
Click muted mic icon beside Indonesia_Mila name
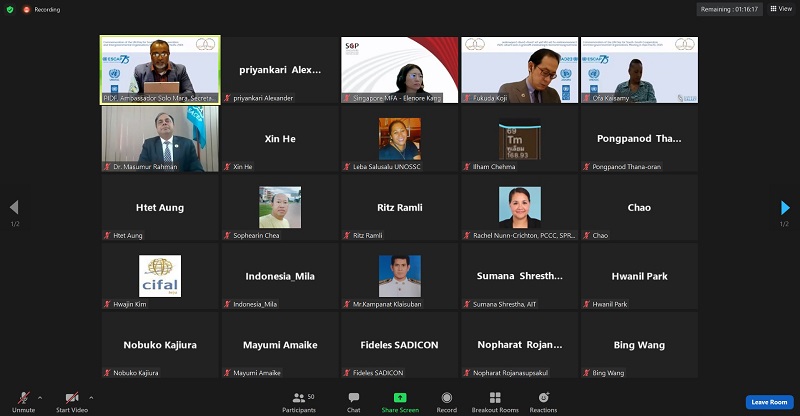(x=228, y=304)
